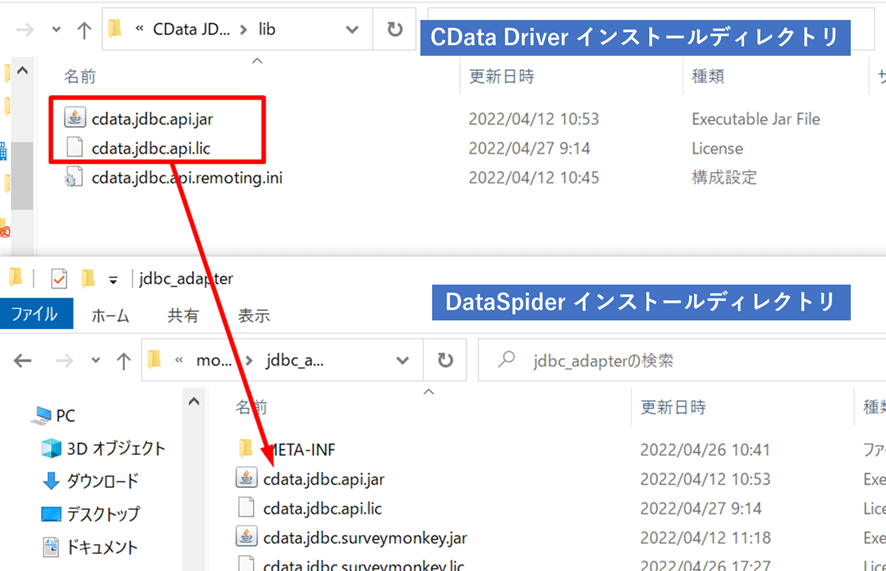886x571 pixels.
Task: Open the 表示 ribbon tab
Action: pos(253,315)
